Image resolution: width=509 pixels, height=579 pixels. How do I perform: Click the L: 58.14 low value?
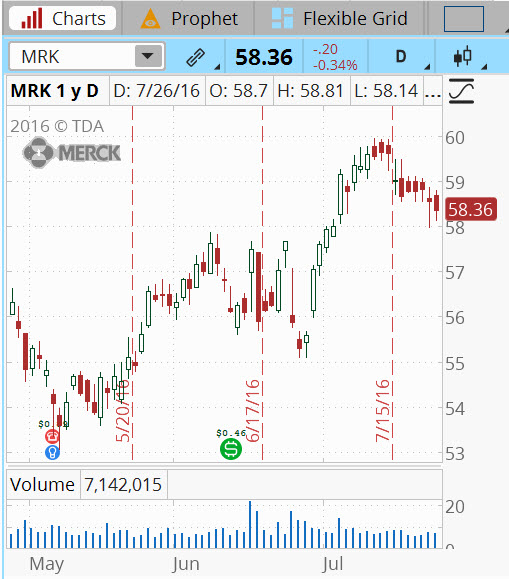click(x=386, y=91)
